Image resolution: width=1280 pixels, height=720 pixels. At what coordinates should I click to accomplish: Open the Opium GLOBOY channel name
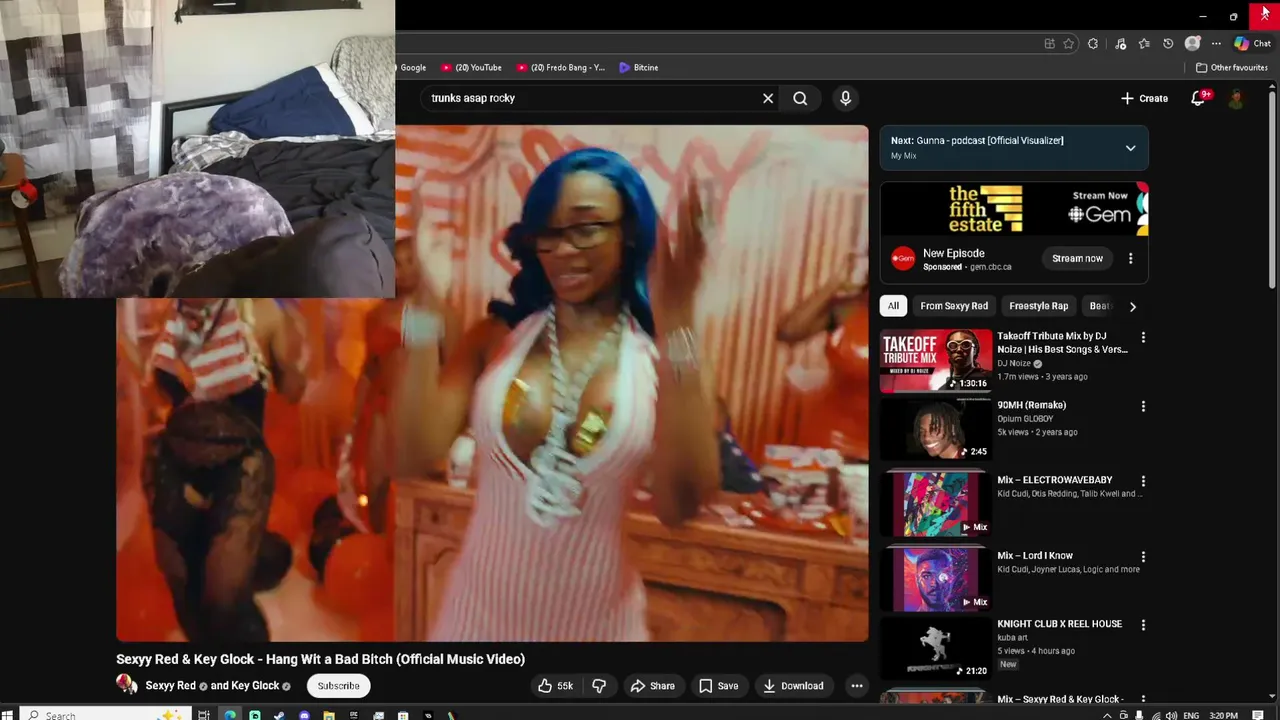click(x=1025, y=418)
